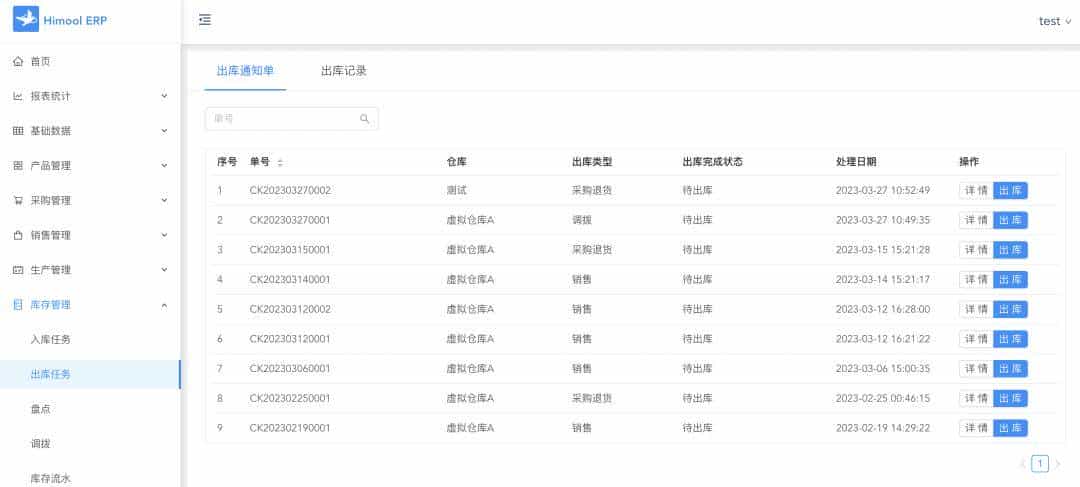This screenshot has width=1080, height=487.
Task: Click 详情 for CK202302250001
Action: click(x=976, y=398)
